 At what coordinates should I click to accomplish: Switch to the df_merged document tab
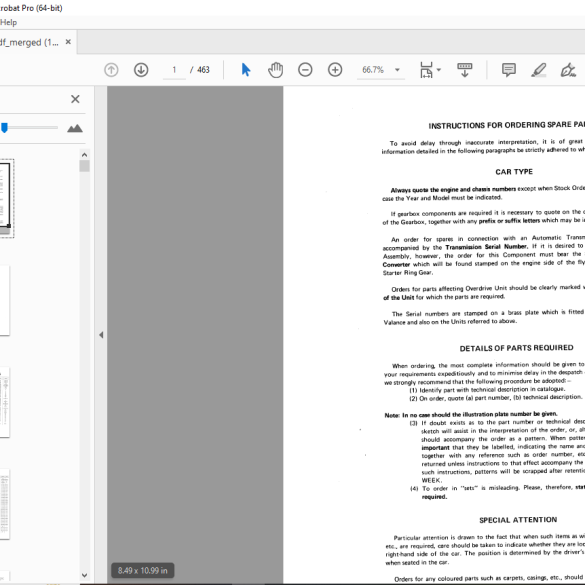coord(29,42)
